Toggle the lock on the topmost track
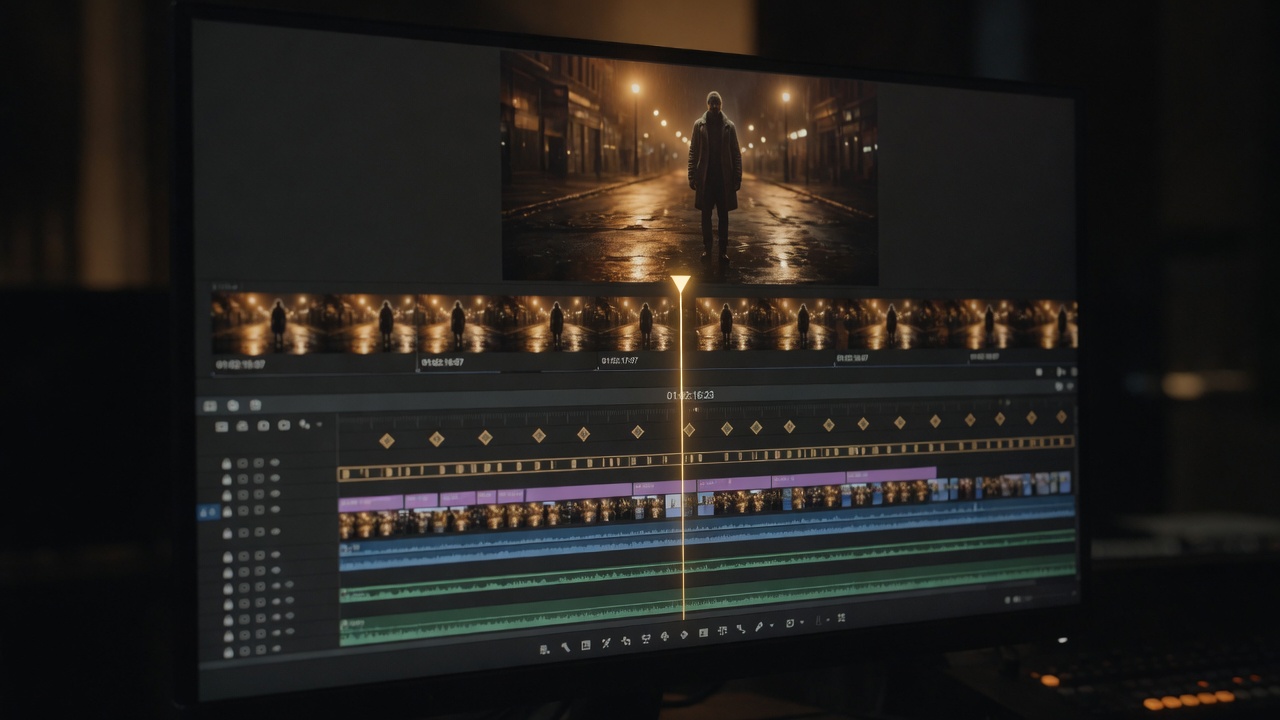Screen dimensions: 1280x720 pos(226,463)
